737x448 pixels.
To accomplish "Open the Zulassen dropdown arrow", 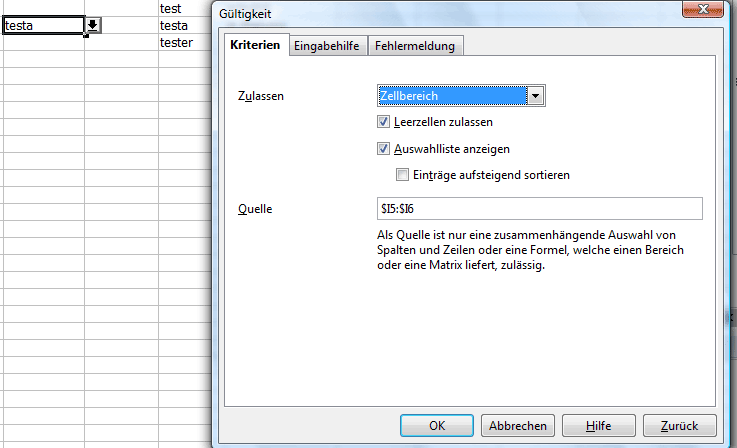I will (536, 96).
